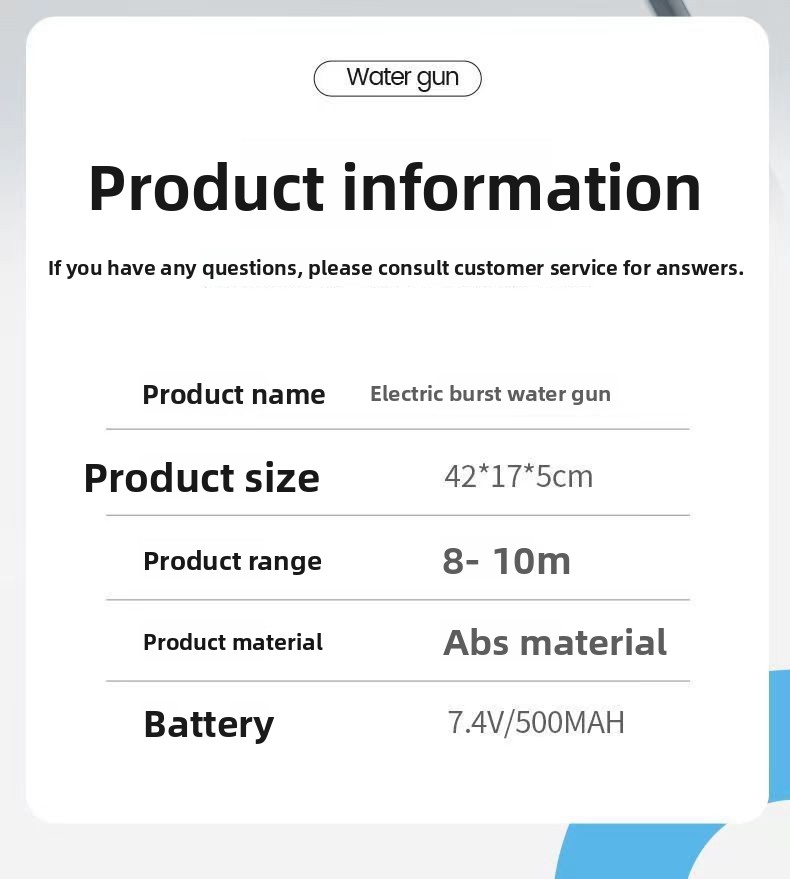Click the "Abs material" value

tap(555, 642)
